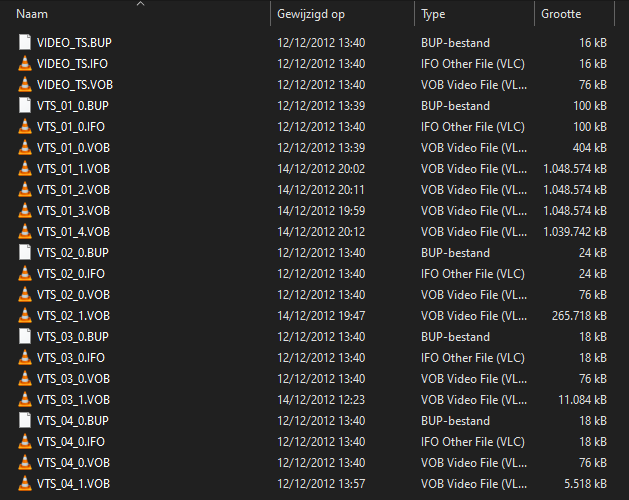Click the sort arrow above Naam column

point(140,4)
